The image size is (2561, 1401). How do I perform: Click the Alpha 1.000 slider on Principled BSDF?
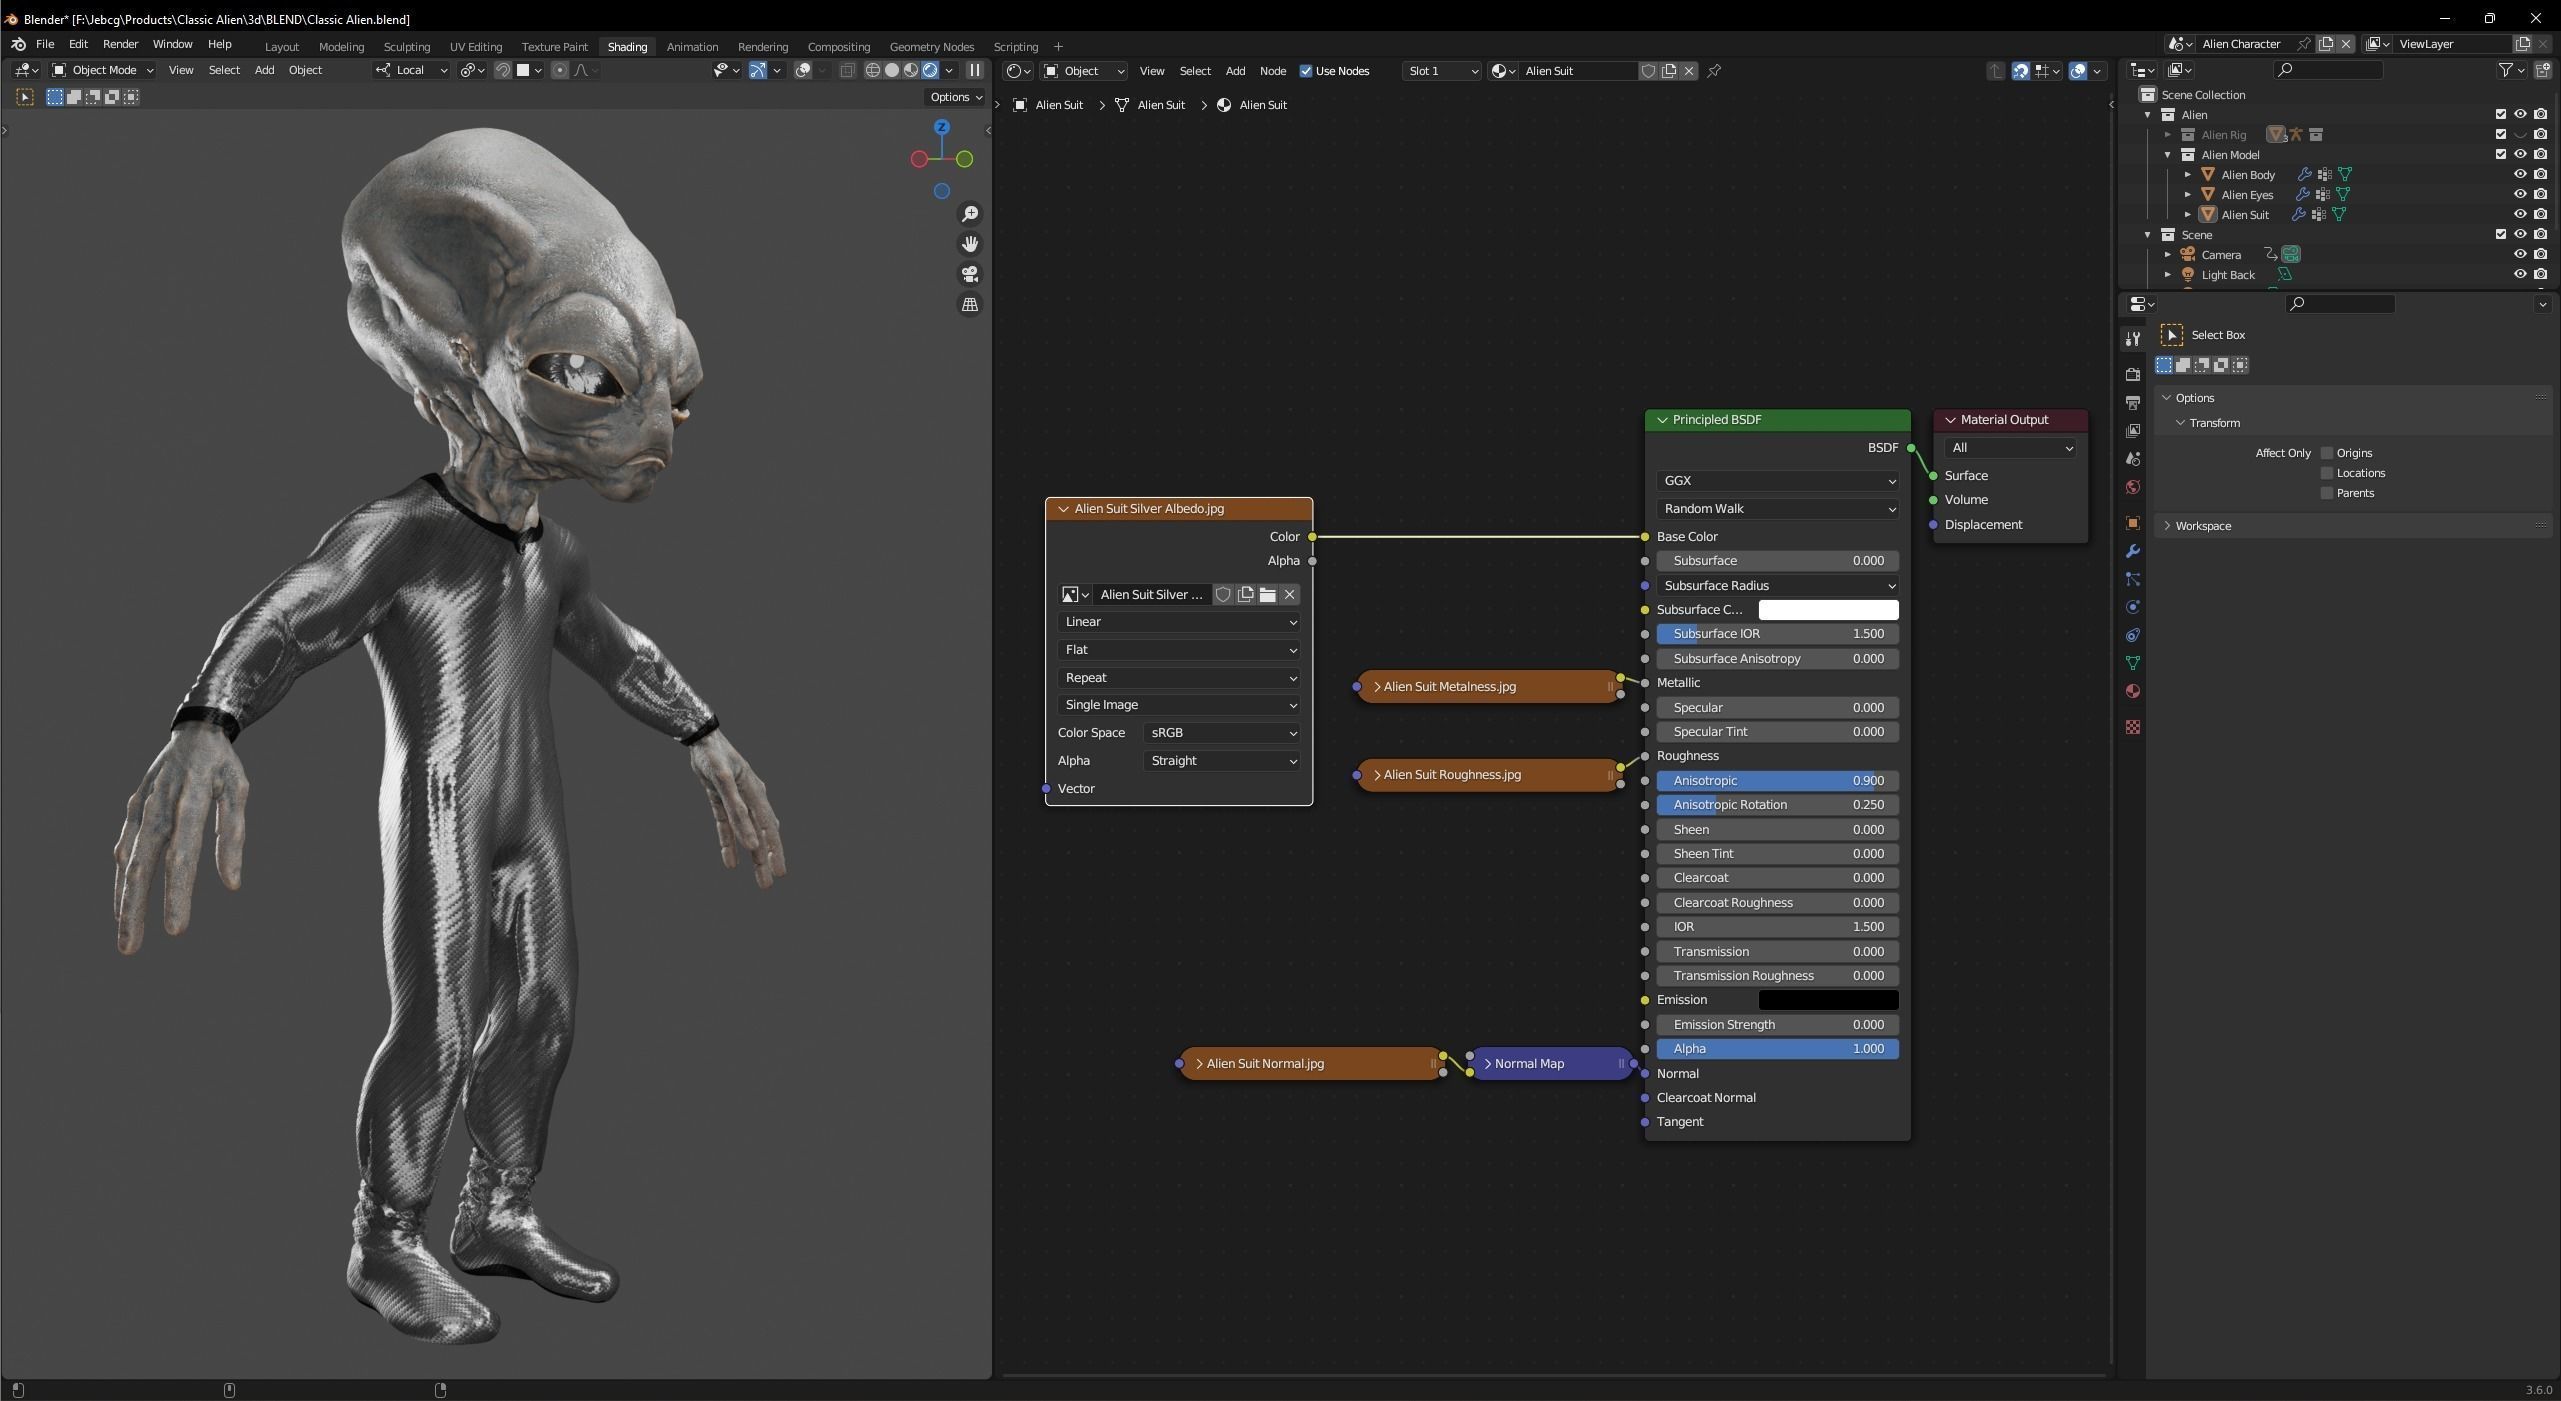pyautogui.click(x=1777, y=1049)
